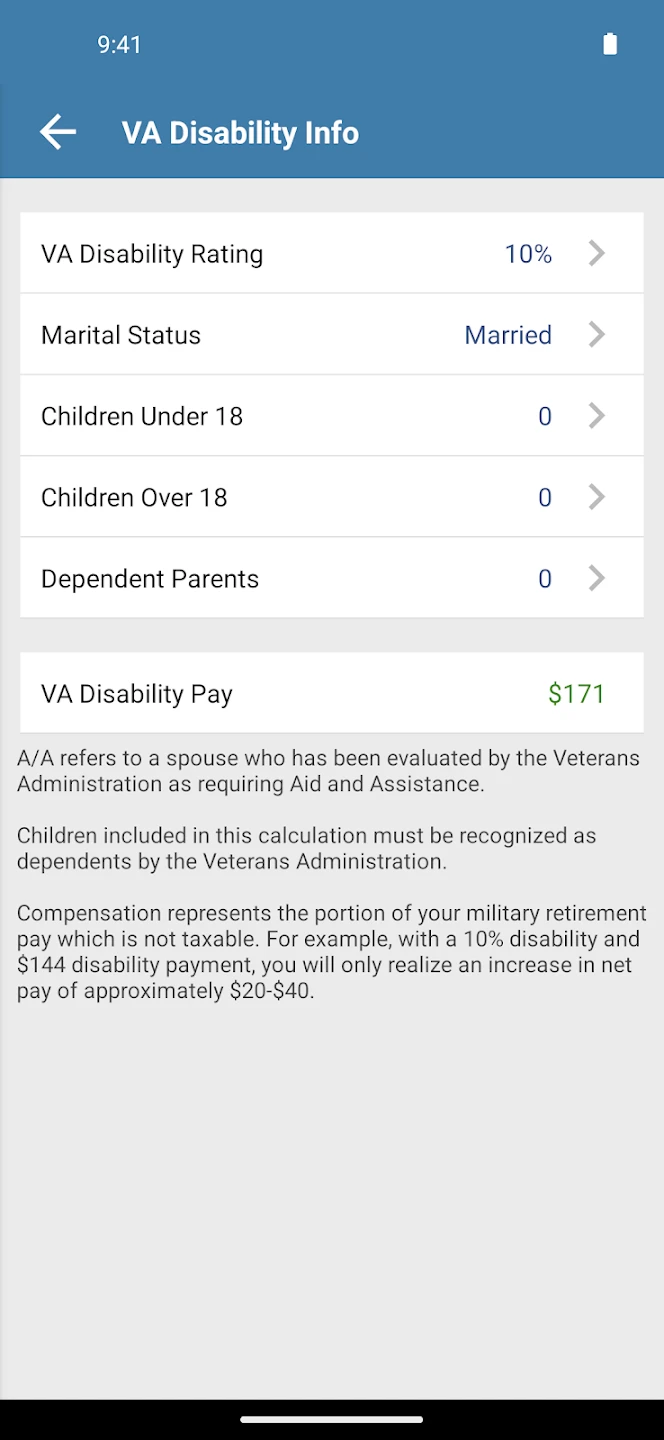The width and height of the screenshot is (664, 1440).
Task: Select the Marital Status row label
Action: (121, 335)
